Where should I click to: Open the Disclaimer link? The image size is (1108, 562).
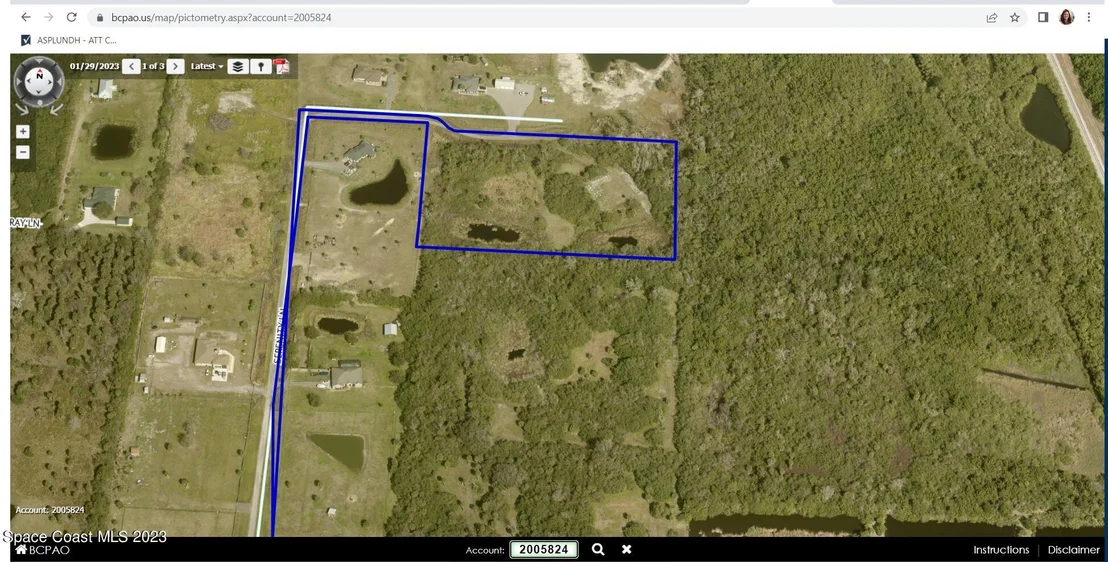(x=1073, y=549)
